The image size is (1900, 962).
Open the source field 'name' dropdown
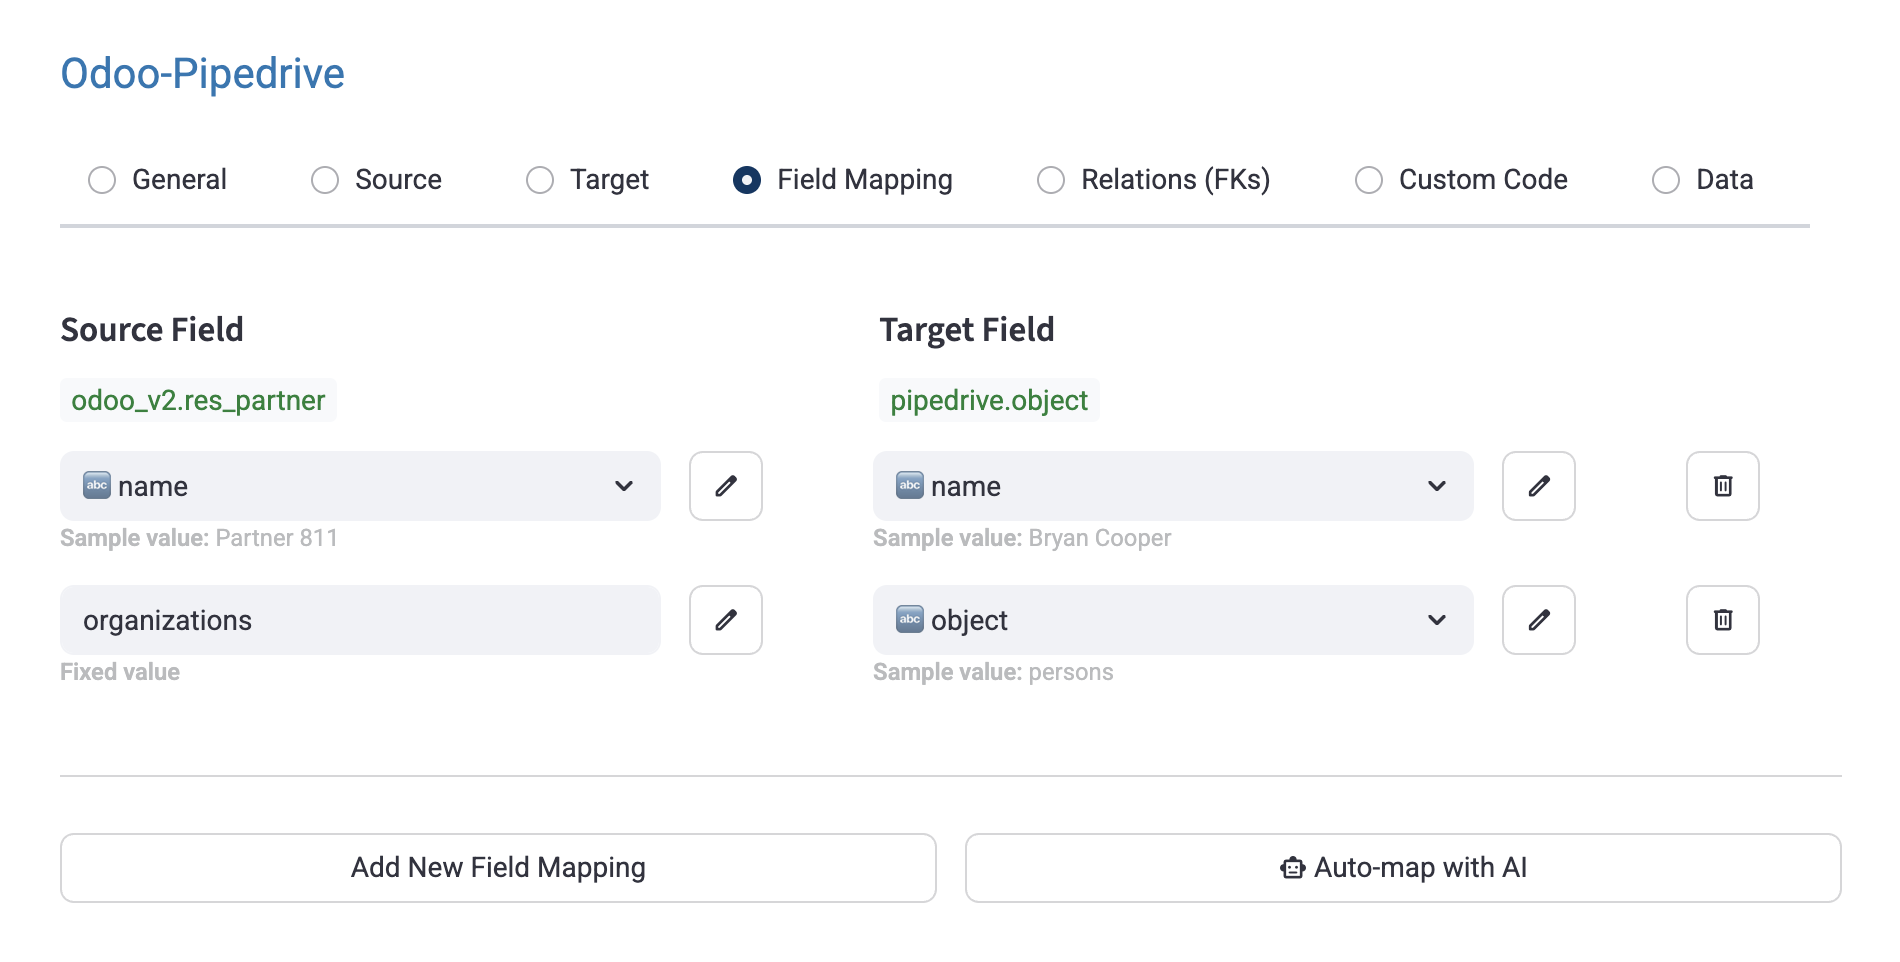pos(360,486)
